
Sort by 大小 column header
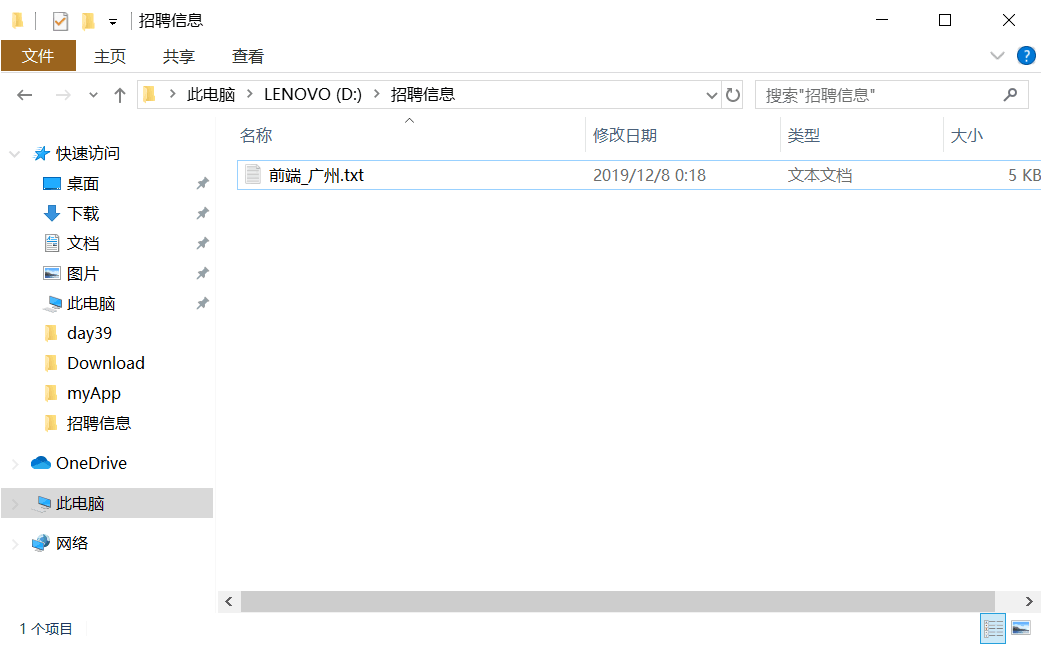coord(966,136)
